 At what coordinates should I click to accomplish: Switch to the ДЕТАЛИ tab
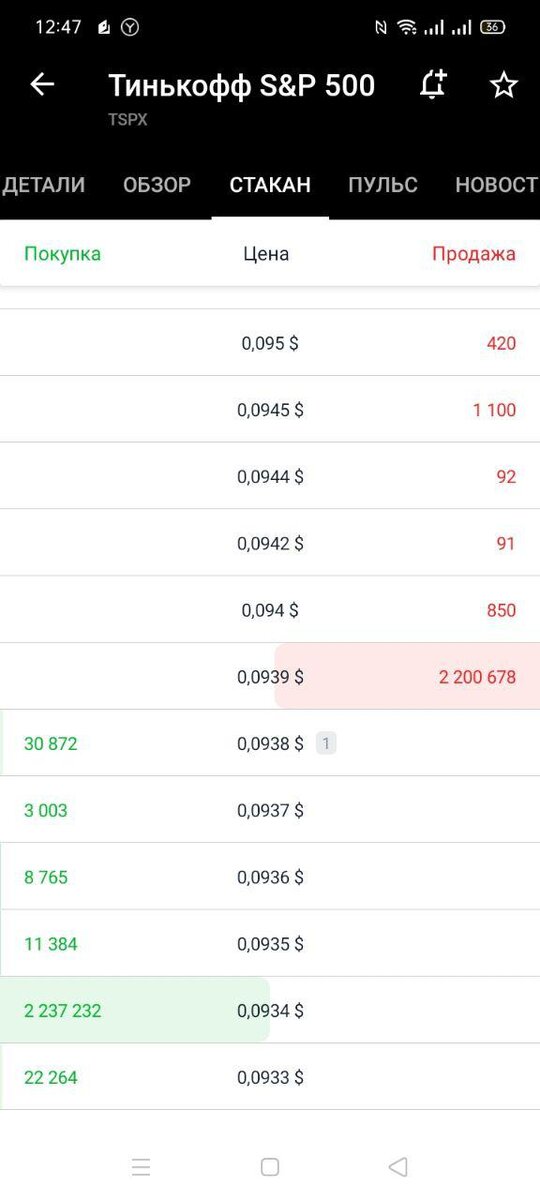click(43, 185)
